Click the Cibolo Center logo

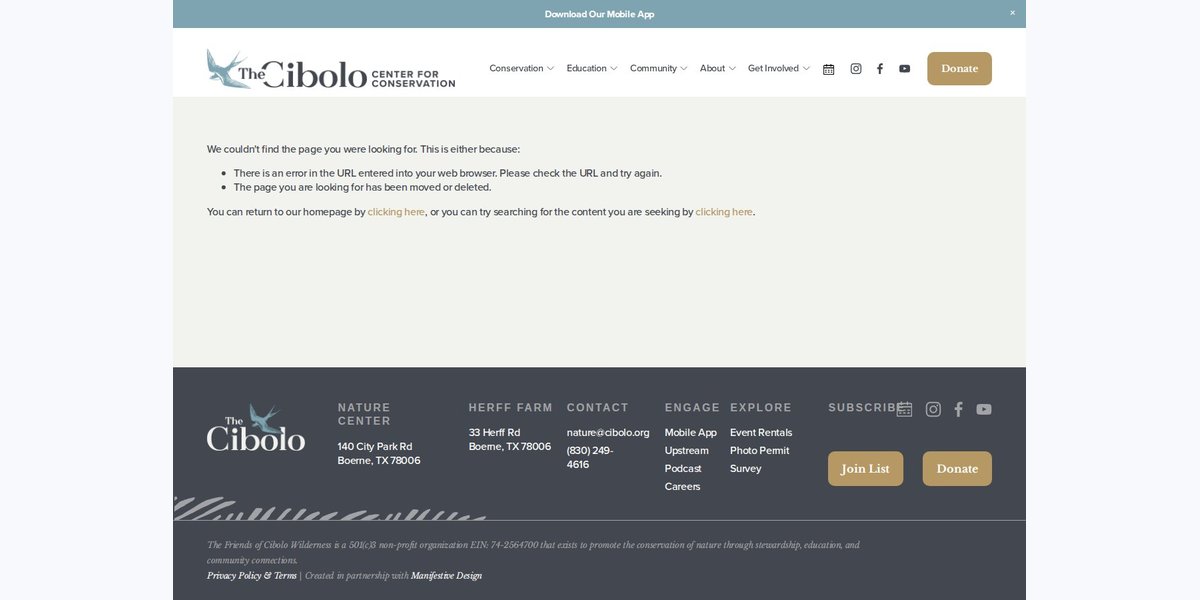click(x=330, y=69)
